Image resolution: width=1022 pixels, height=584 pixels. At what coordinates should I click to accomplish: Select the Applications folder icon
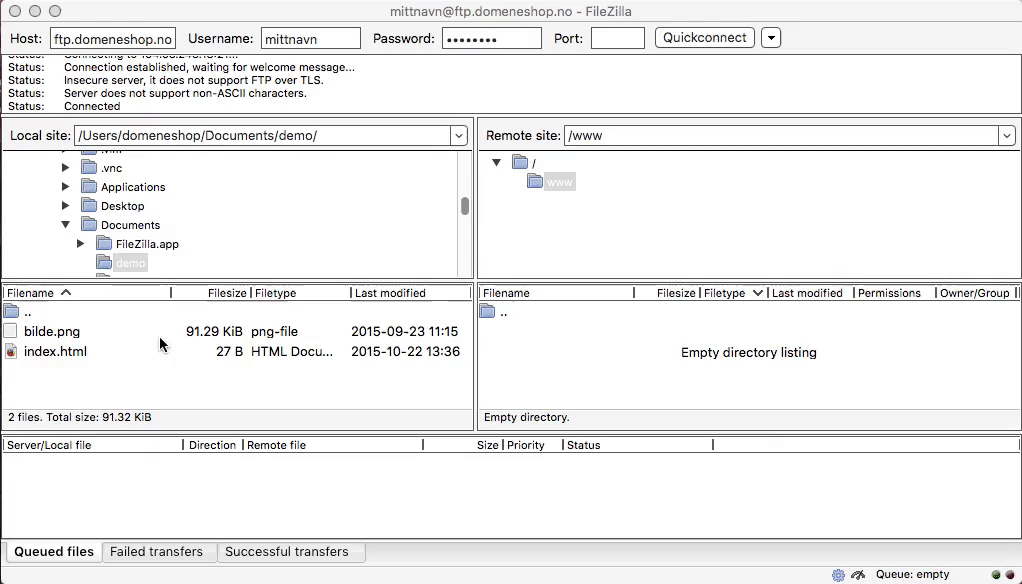point(89,186)
